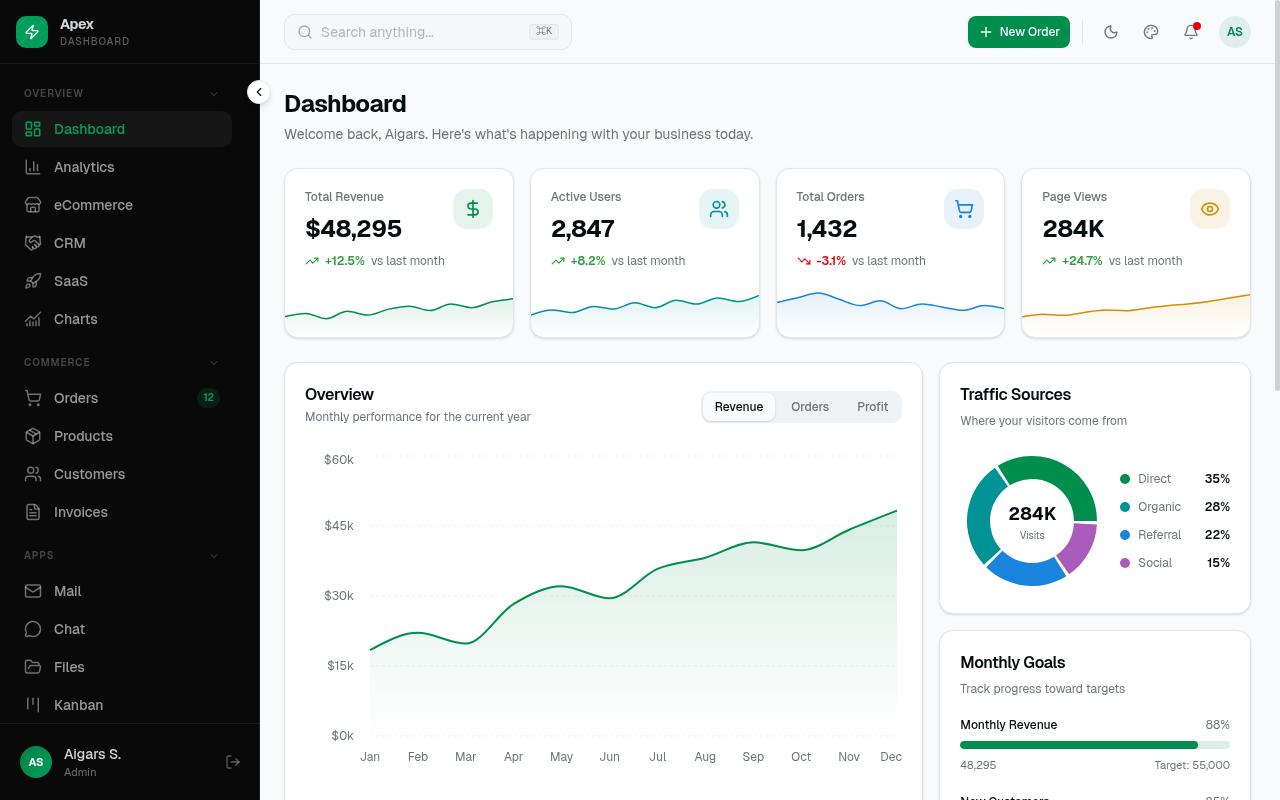Click the Target: 55,000 text
Image resolution: width=1280 pixels, height=800 pixels.
tap(1192, 765)
